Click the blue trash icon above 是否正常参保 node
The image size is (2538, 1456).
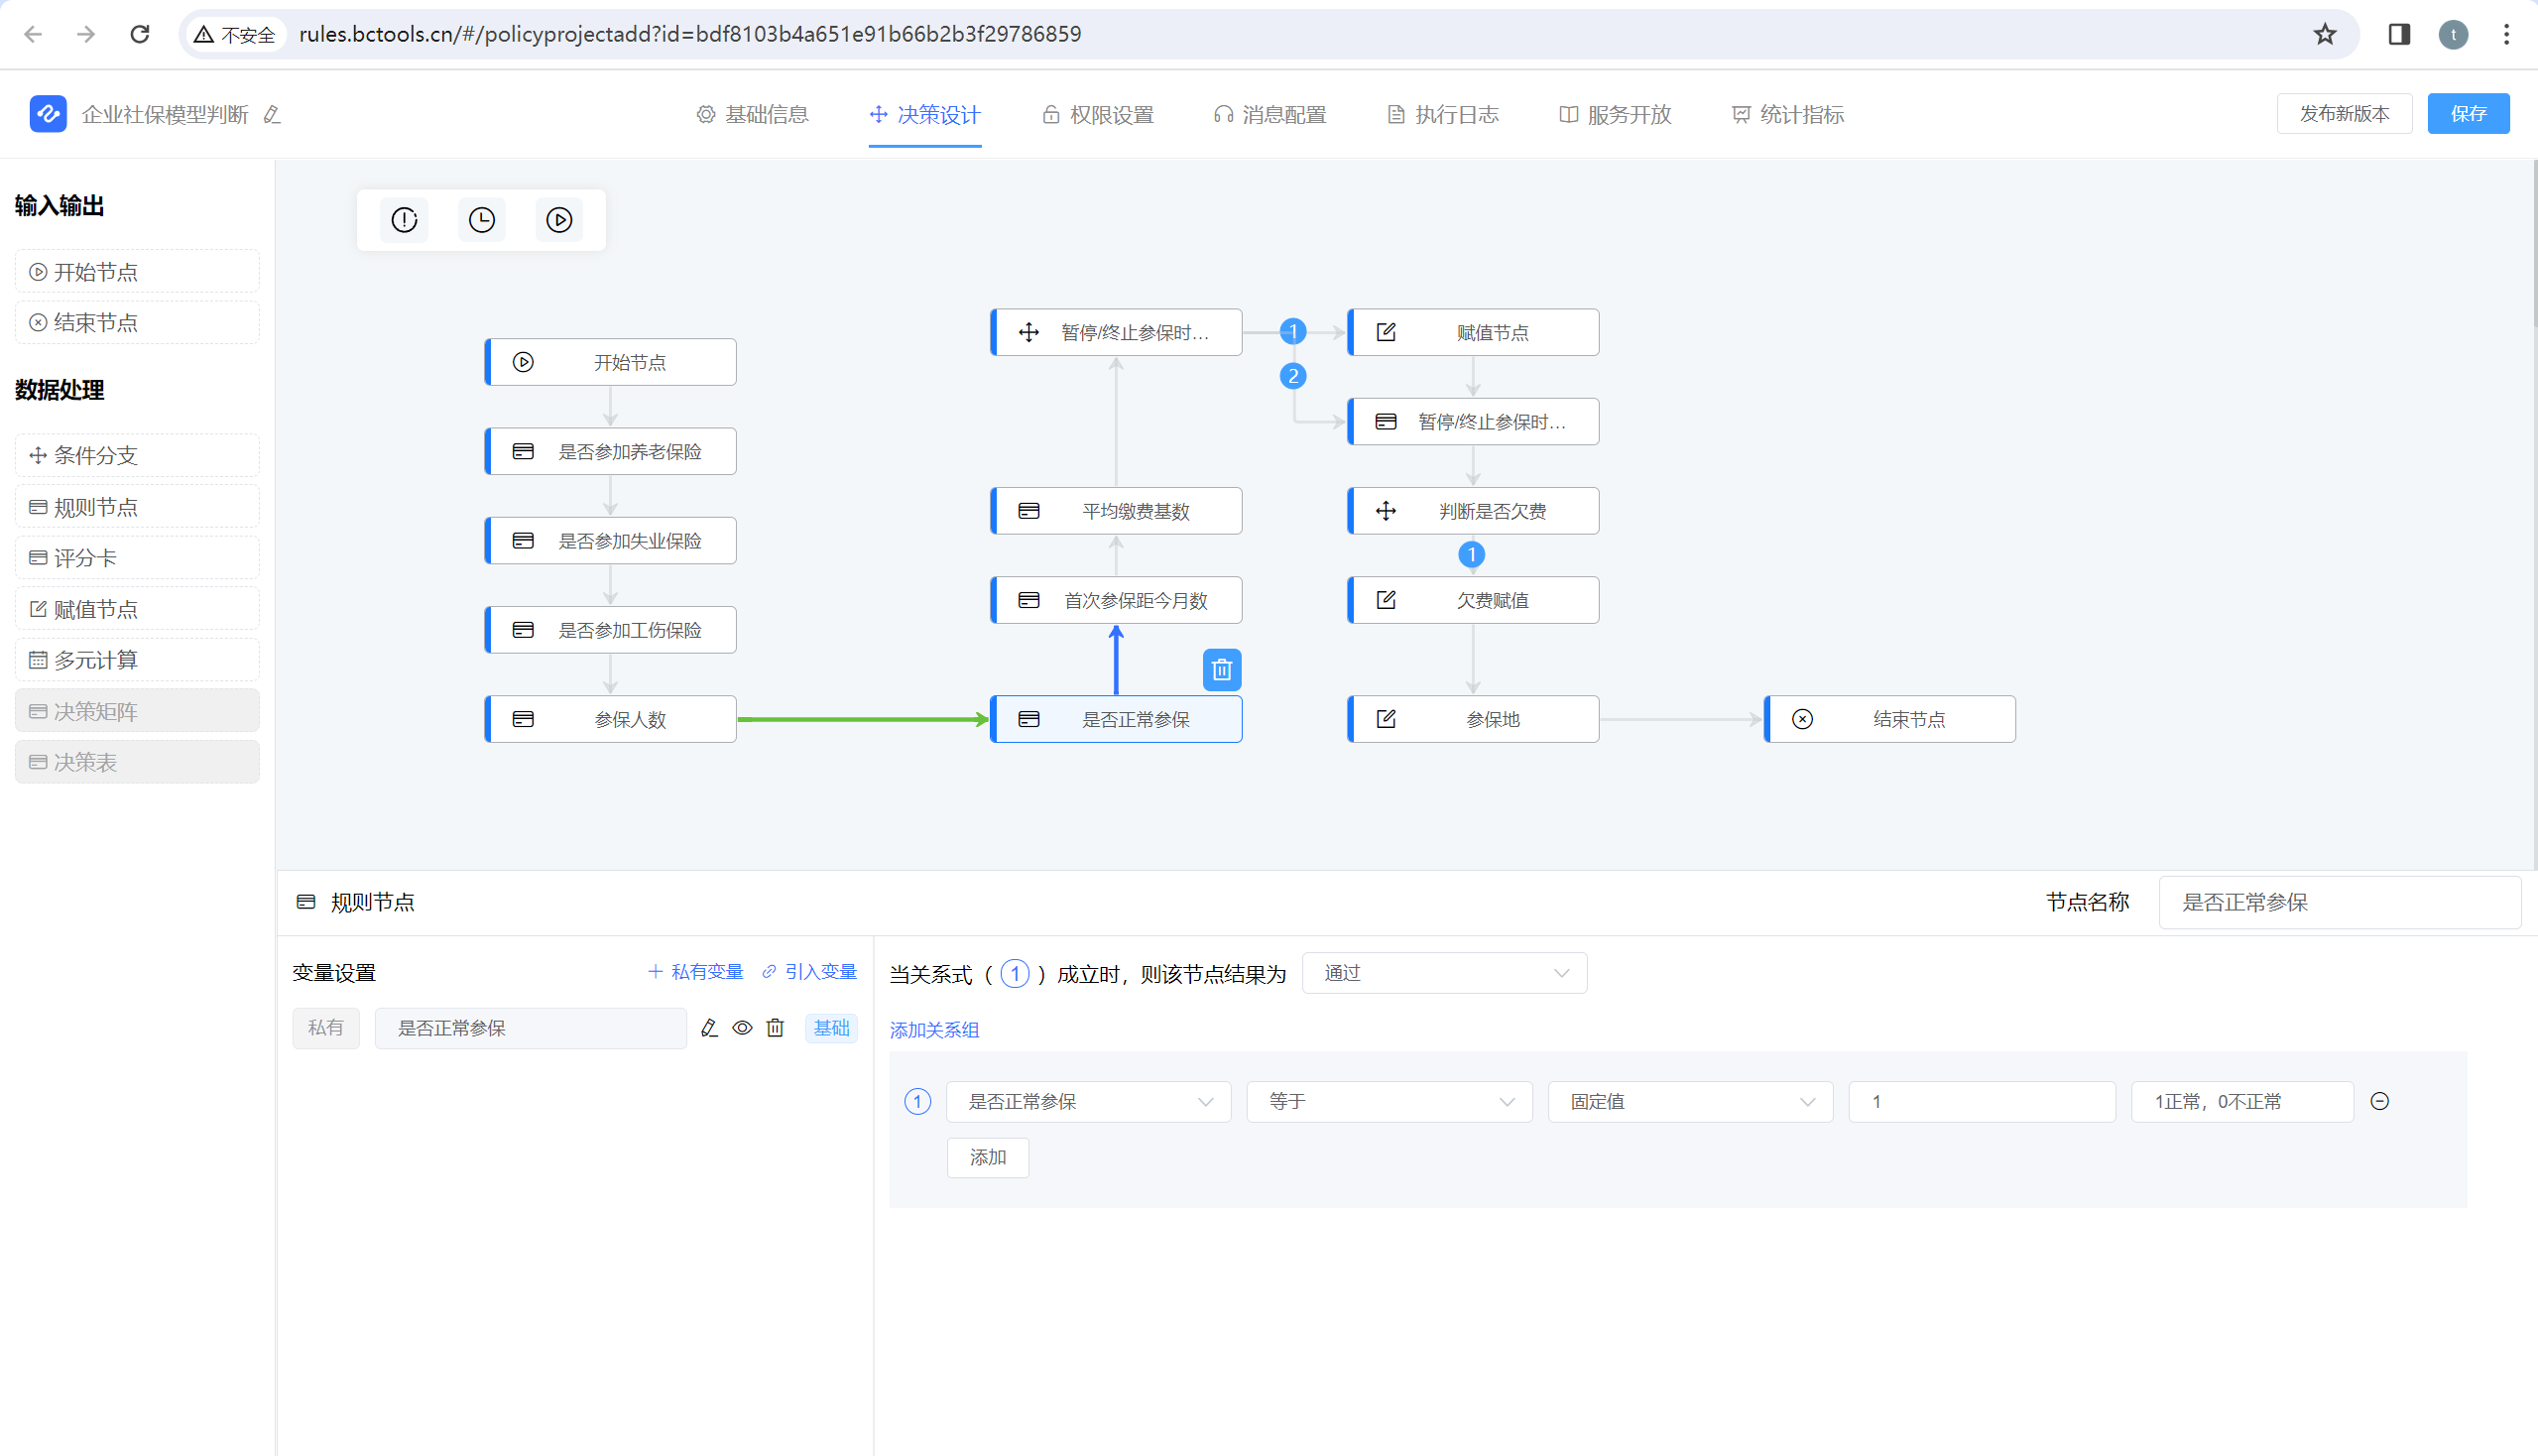[x=1221, y=670]
